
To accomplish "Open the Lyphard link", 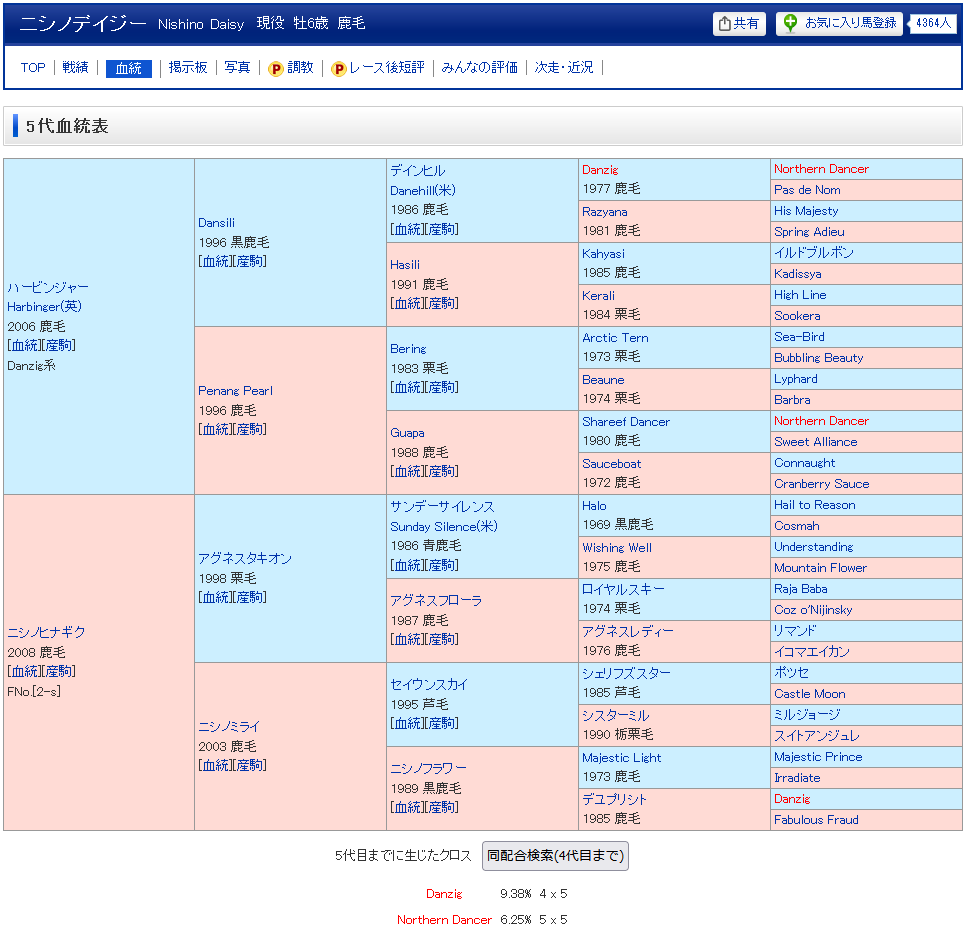I will coord(796,379).
